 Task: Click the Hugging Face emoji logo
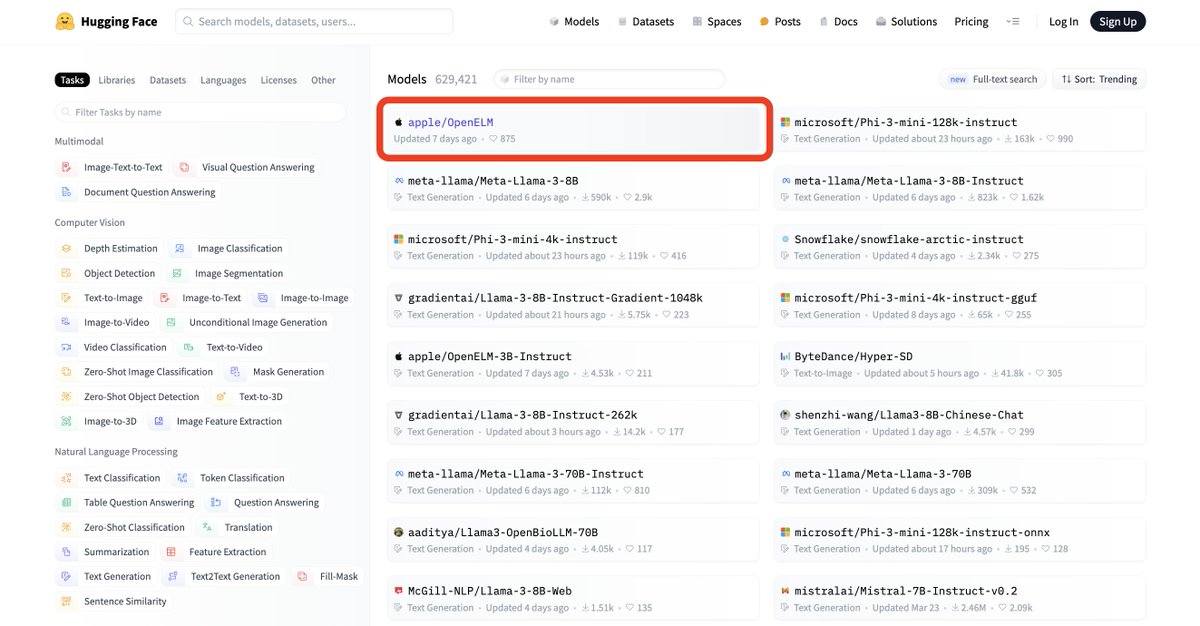[65, 21]
